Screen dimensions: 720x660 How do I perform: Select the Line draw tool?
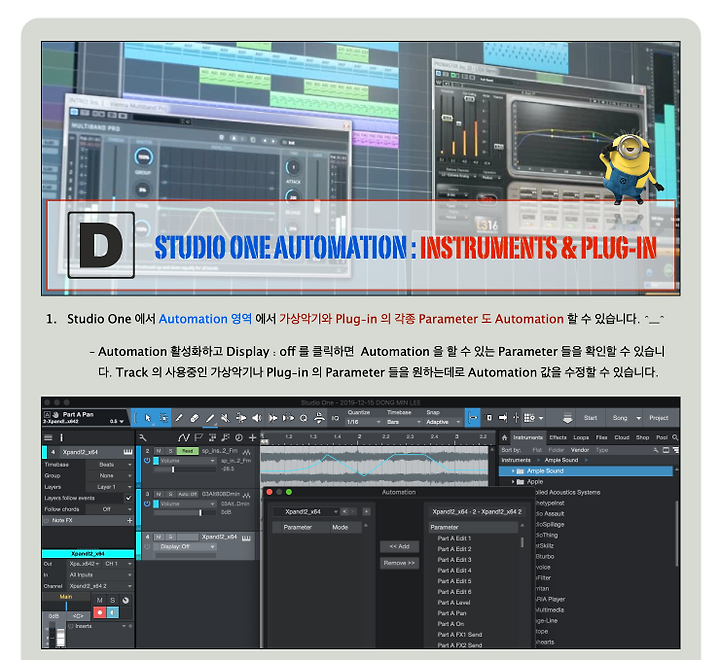[210, 418]
